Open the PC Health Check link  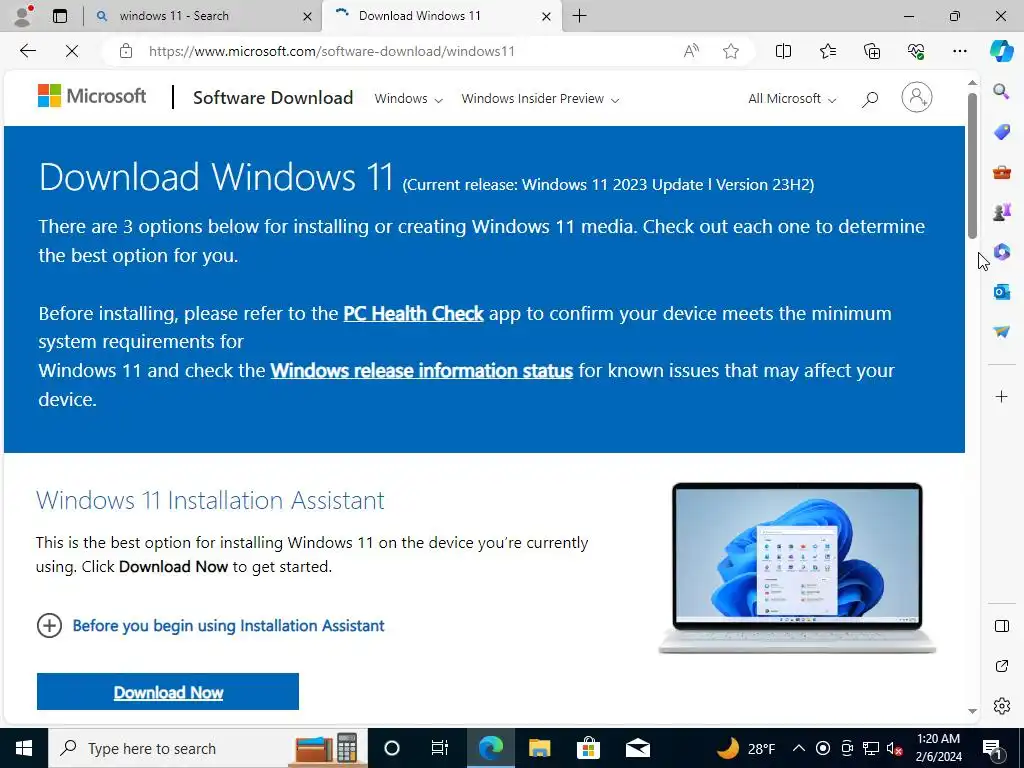[x=413, y=313]
